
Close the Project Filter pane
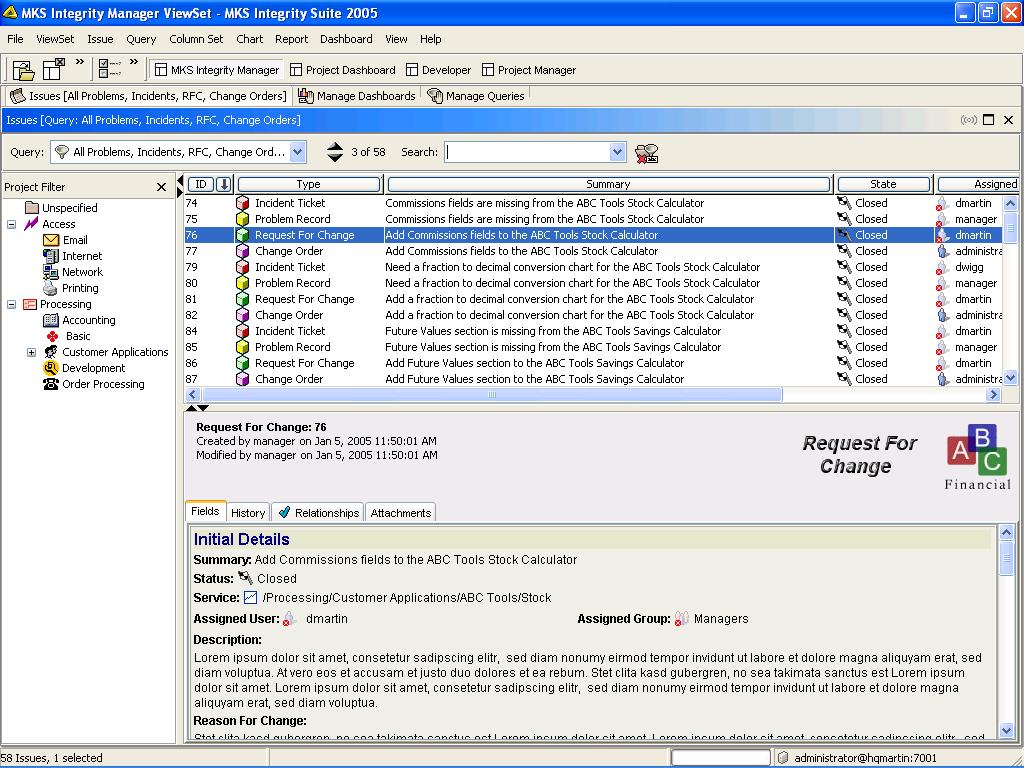161,187
